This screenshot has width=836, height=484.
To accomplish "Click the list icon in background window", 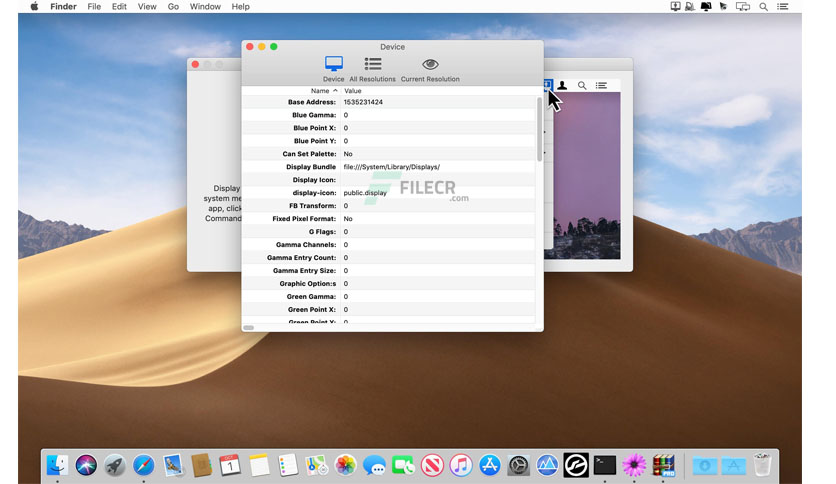I will [601, 85].
